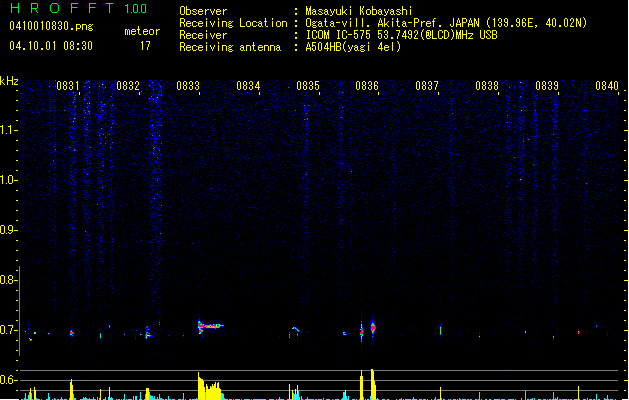Screen dimensions: 629x400
Task: Click time marker 0833
Action: pos(188,86)
